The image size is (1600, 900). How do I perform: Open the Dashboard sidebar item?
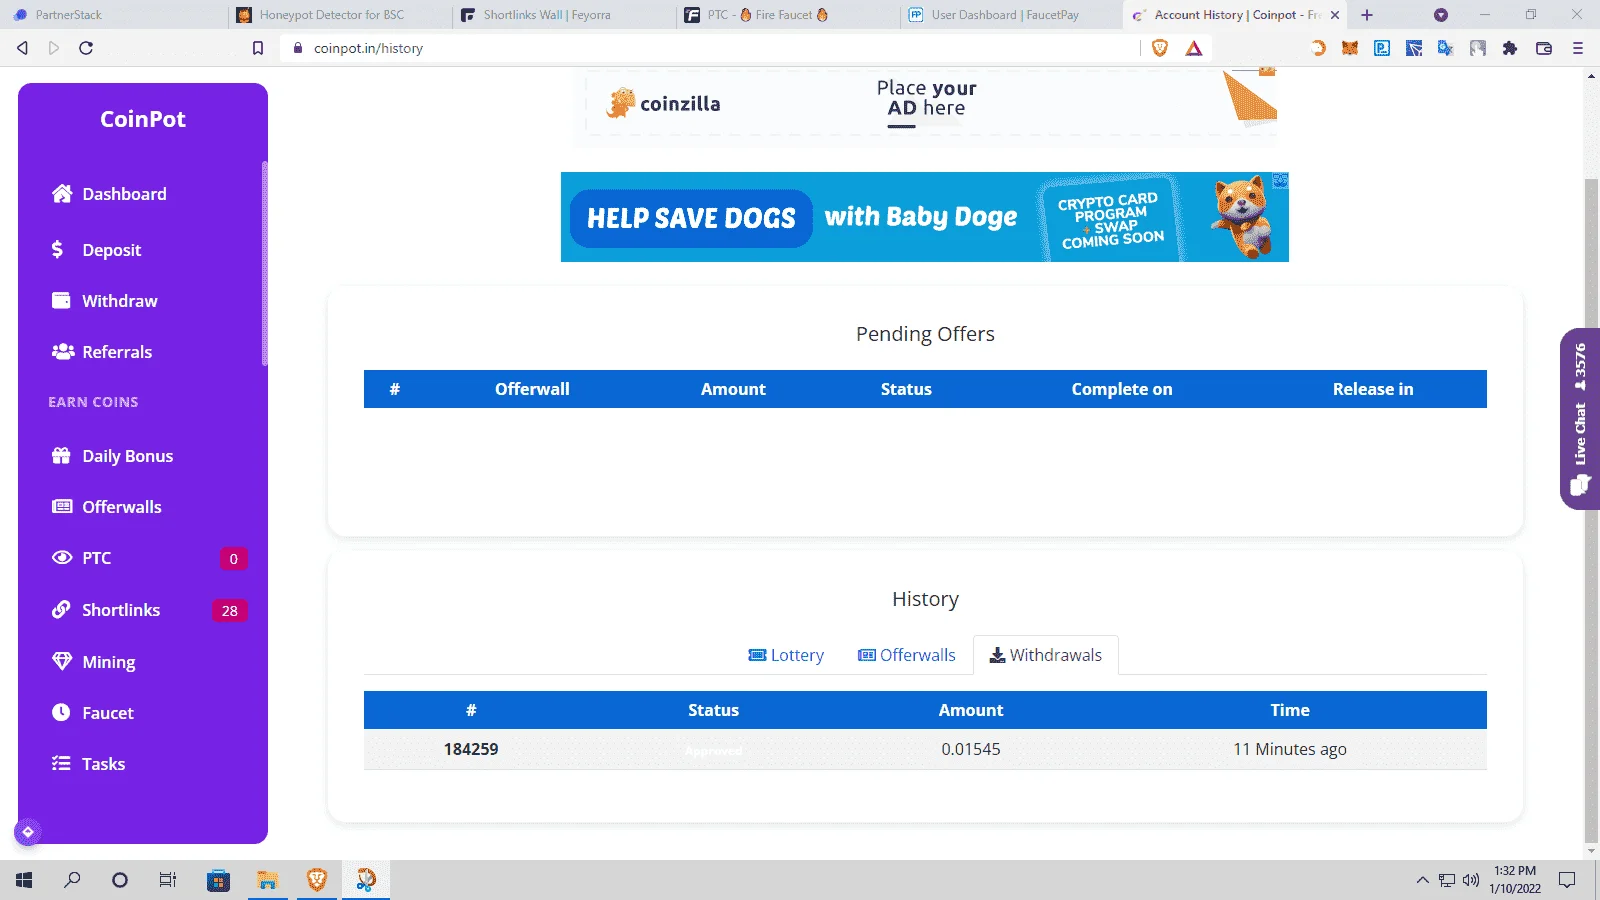click(109, 194)
